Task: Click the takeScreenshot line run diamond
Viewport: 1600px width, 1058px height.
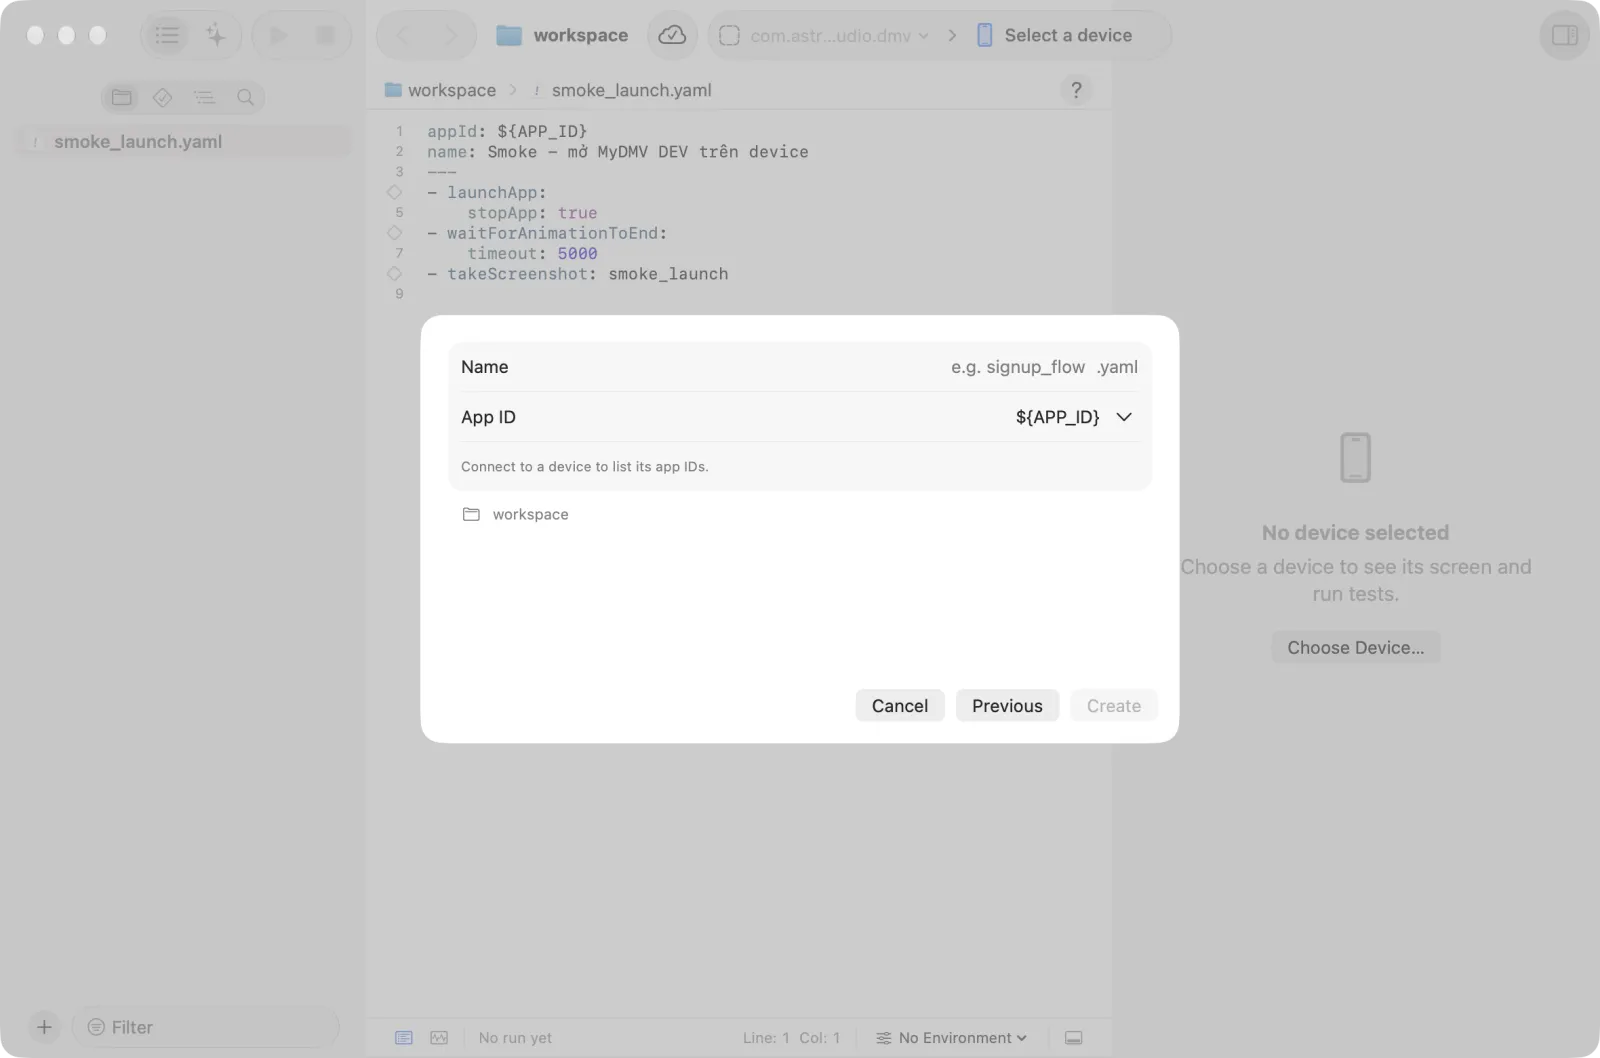Action: [x=394, y=273]
